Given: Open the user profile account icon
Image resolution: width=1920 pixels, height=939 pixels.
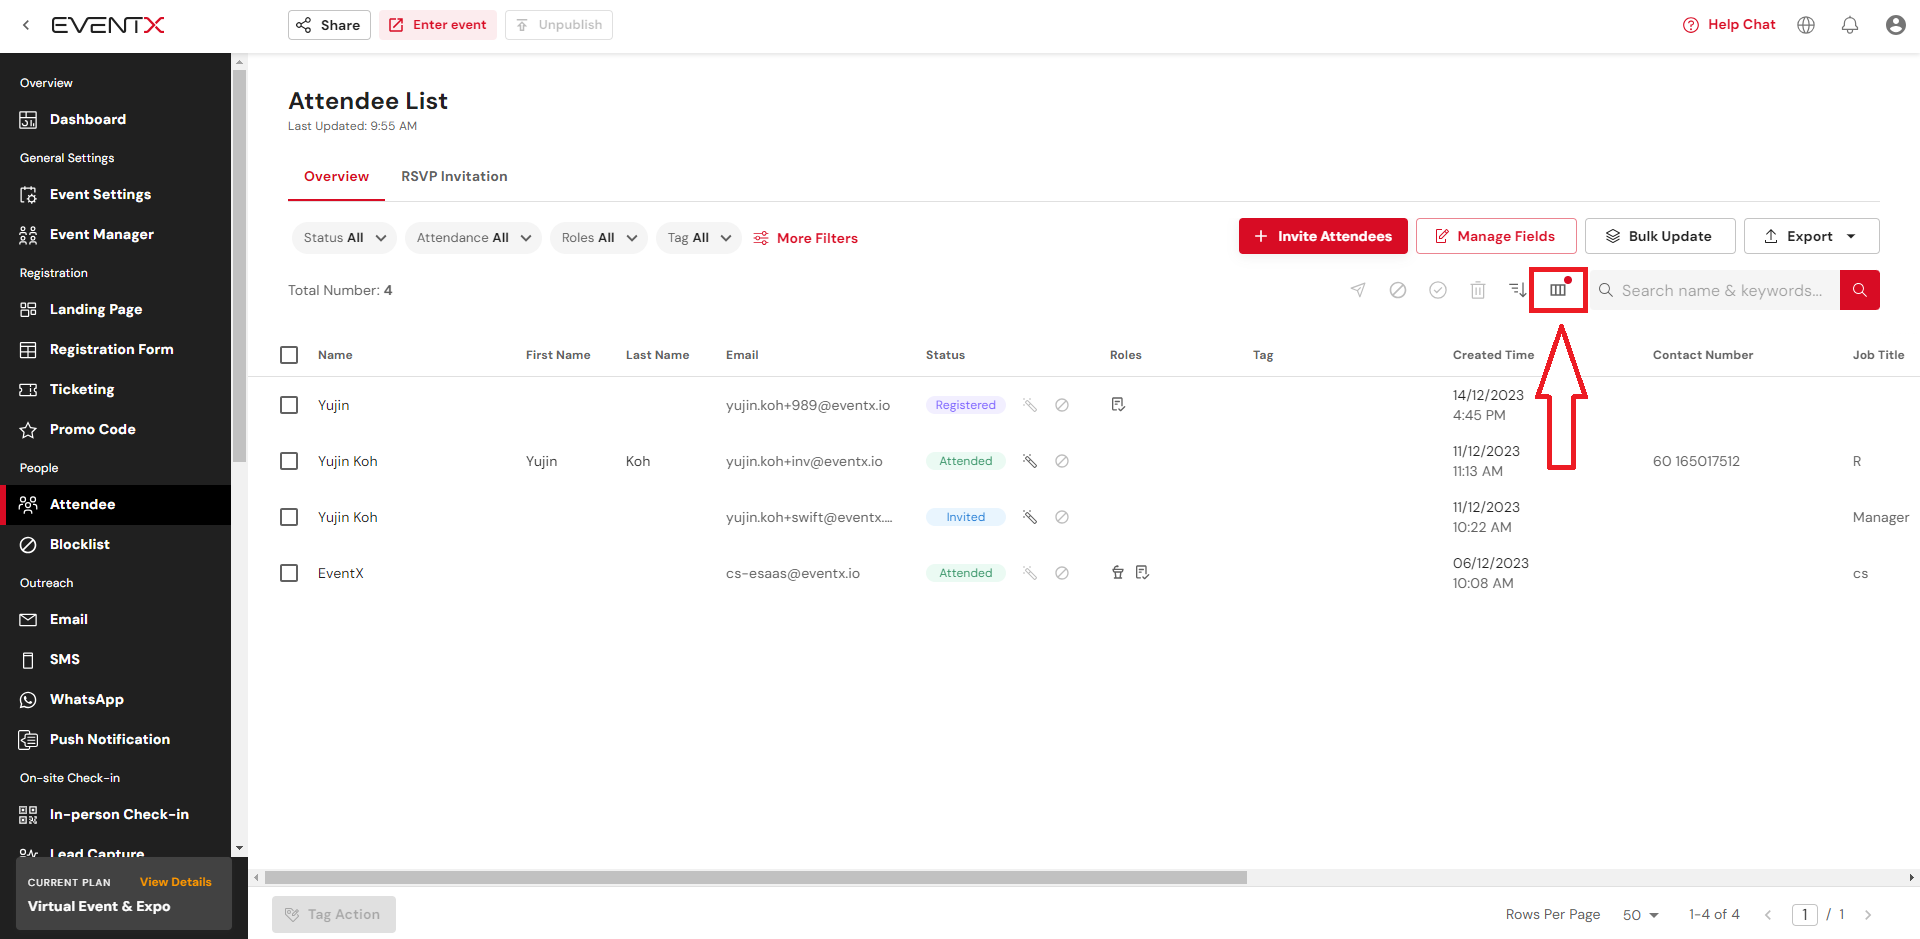Looking at the screenshot, I should click(1895, 25).
